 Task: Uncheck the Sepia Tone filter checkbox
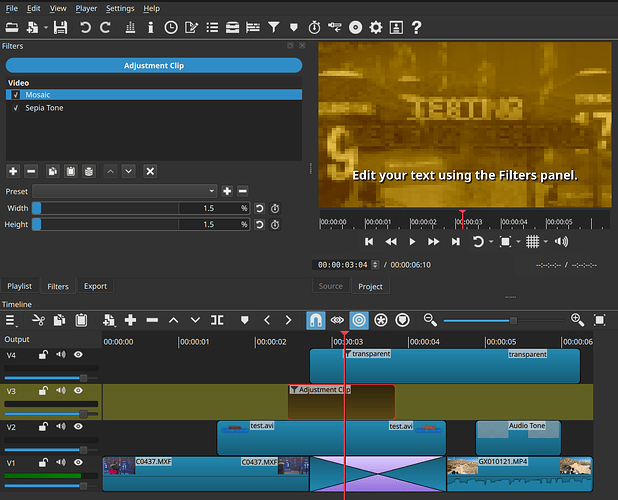click(16, 108)
